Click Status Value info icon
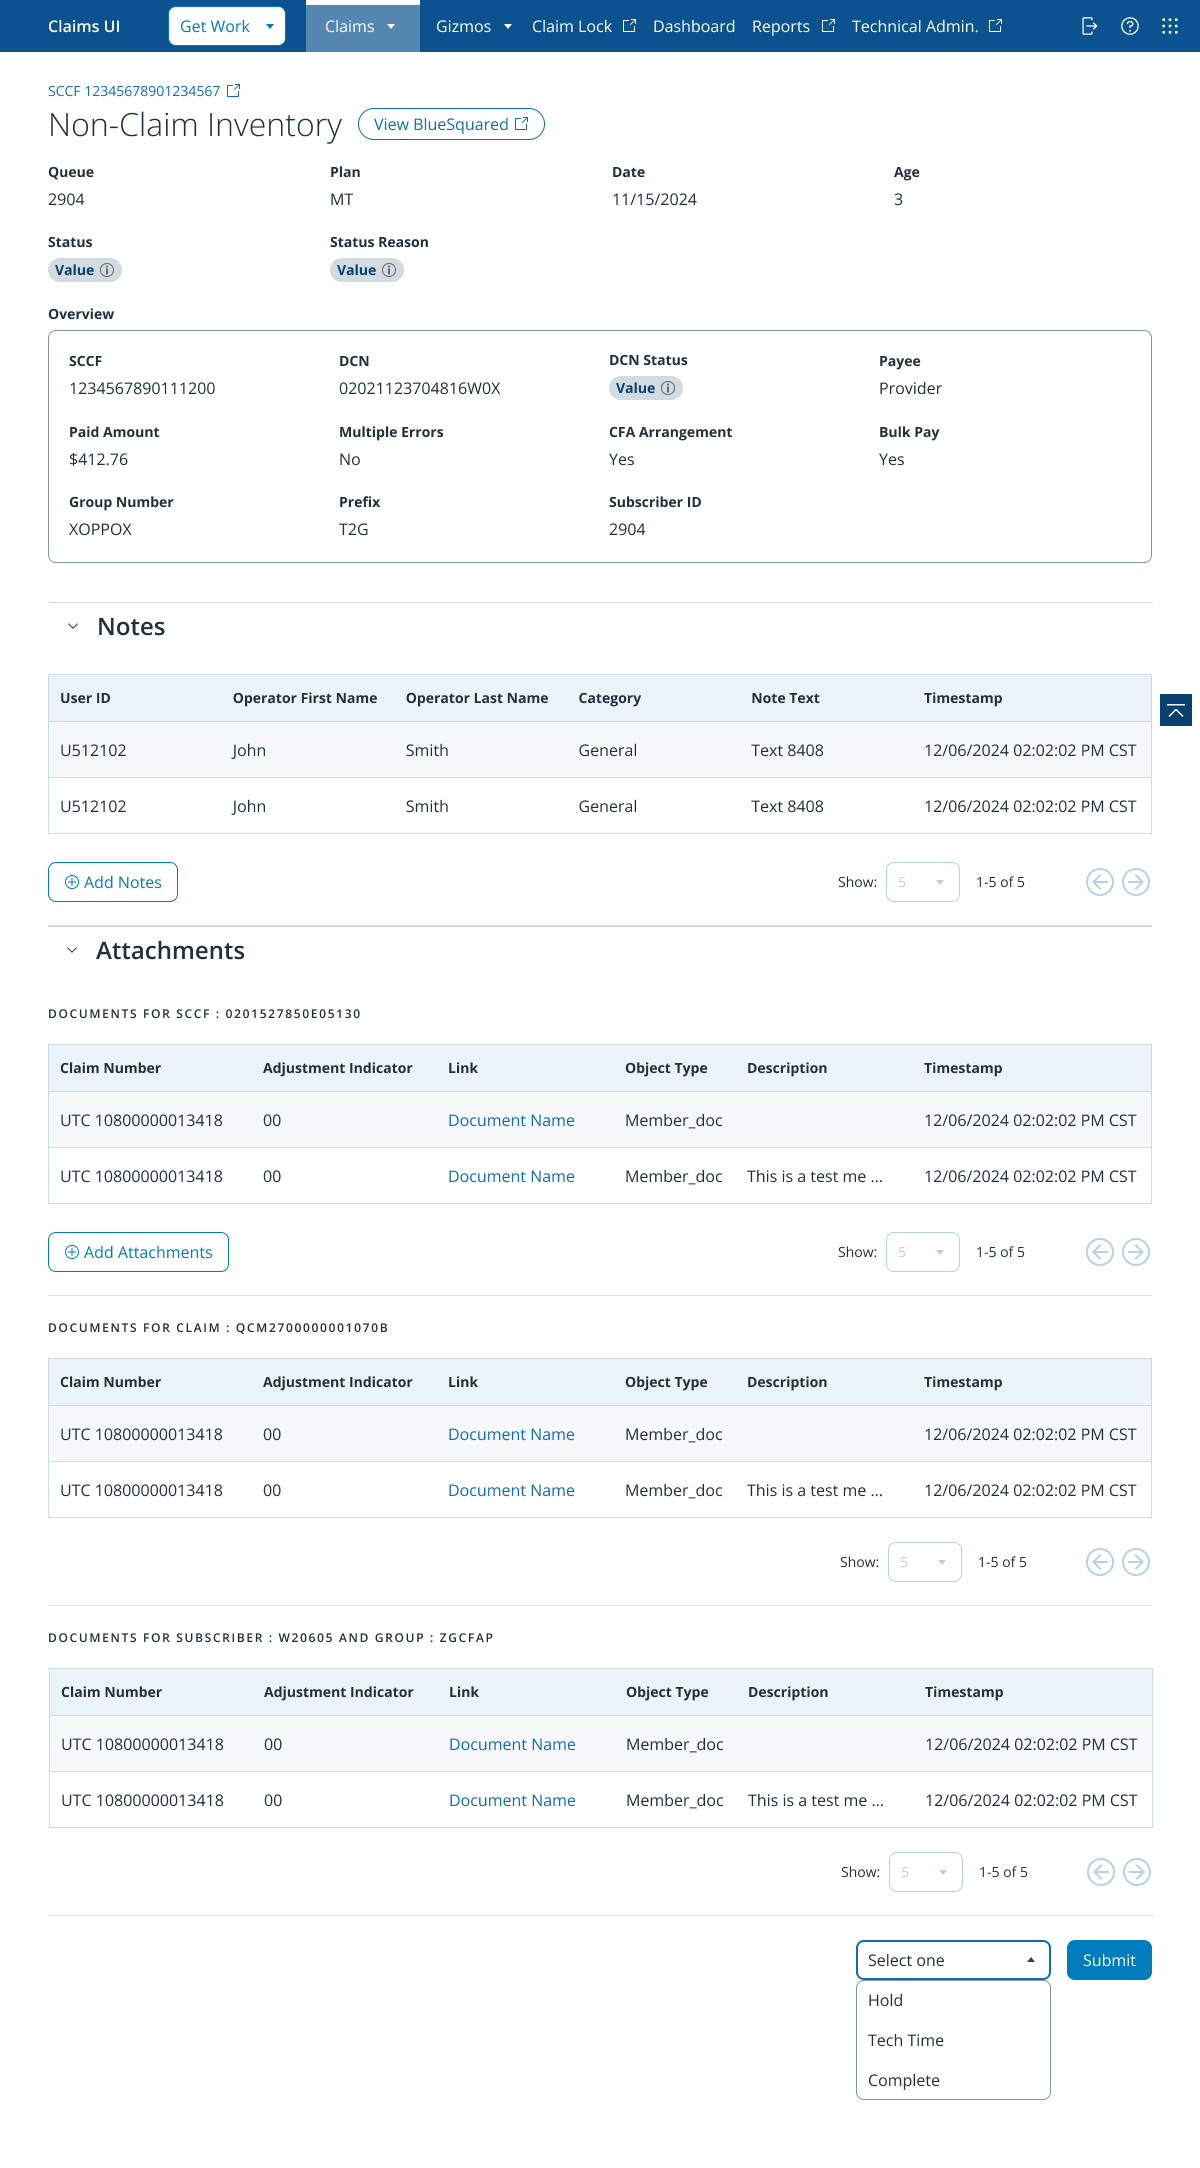The image size is (1200, 2168). click(107, 270)
